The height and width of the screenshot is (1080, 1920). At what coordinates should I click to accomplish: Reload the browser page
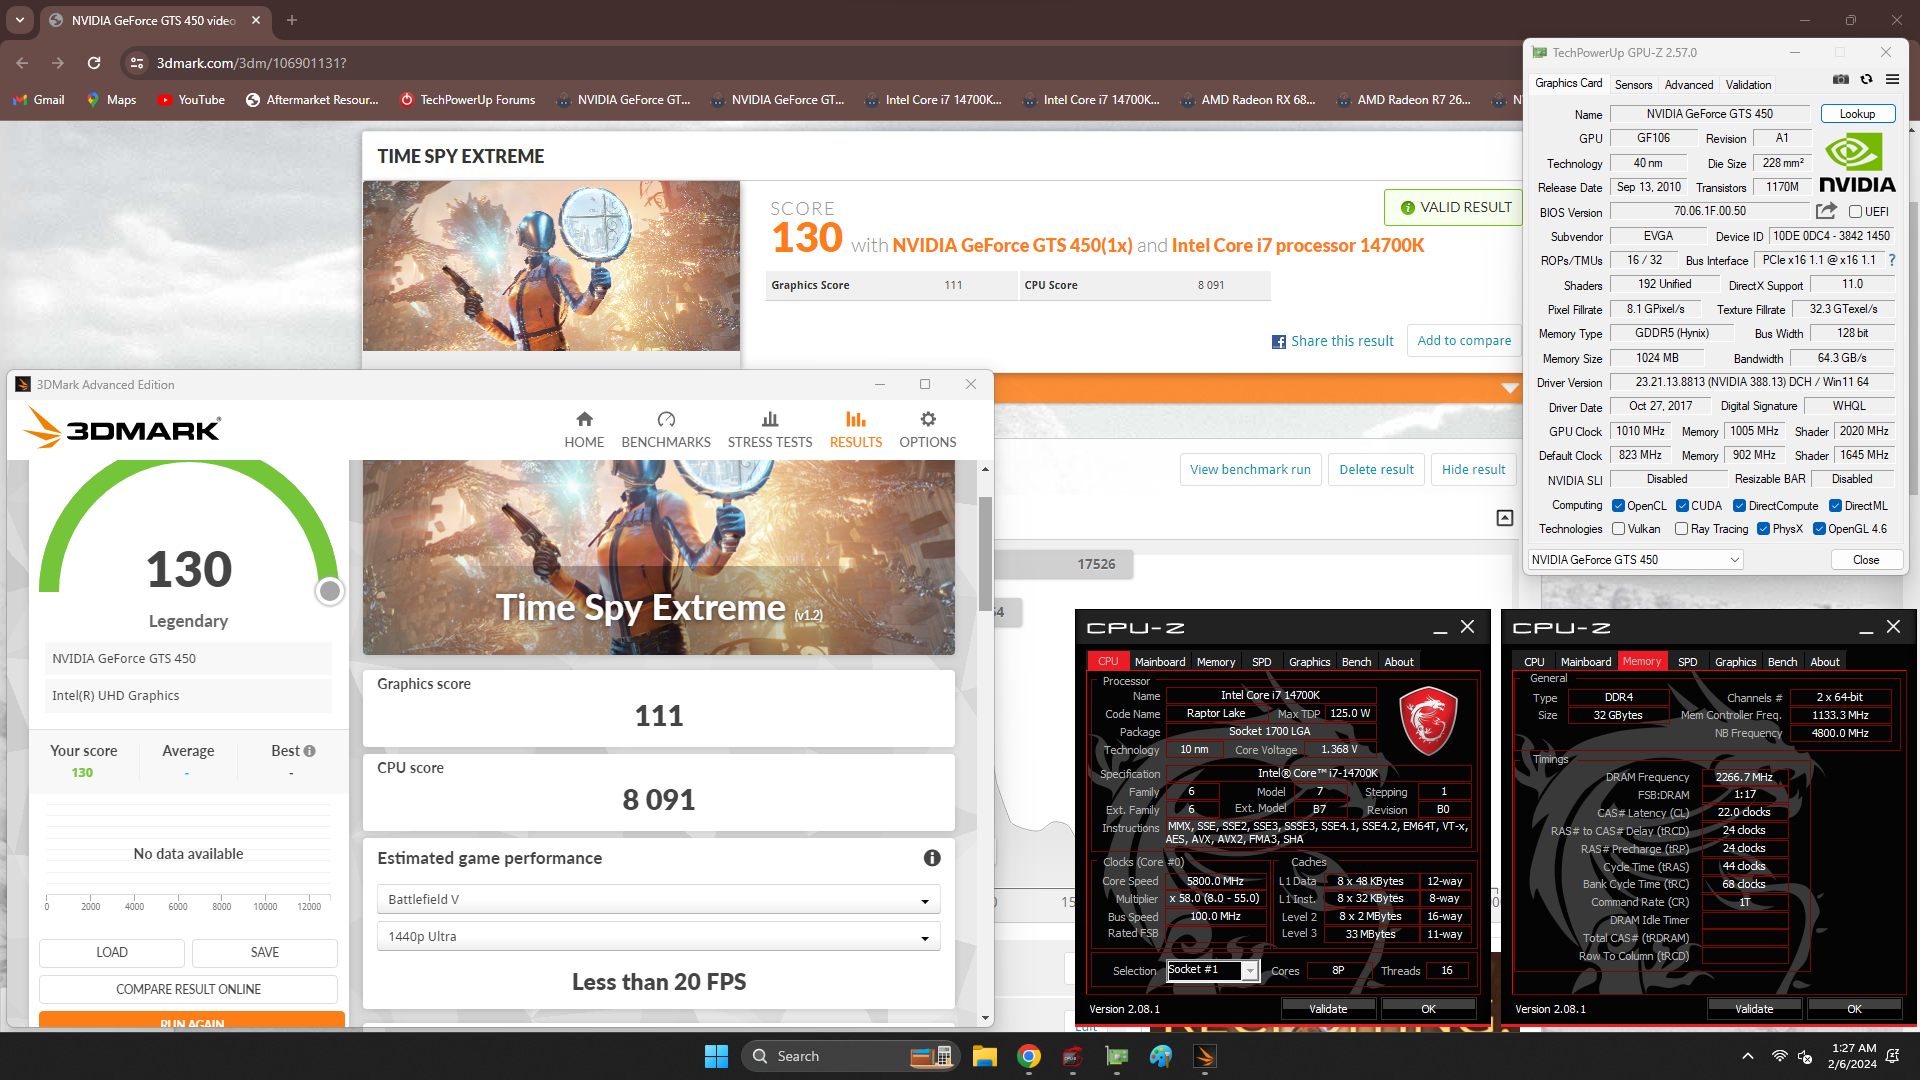tap(94, 63)
